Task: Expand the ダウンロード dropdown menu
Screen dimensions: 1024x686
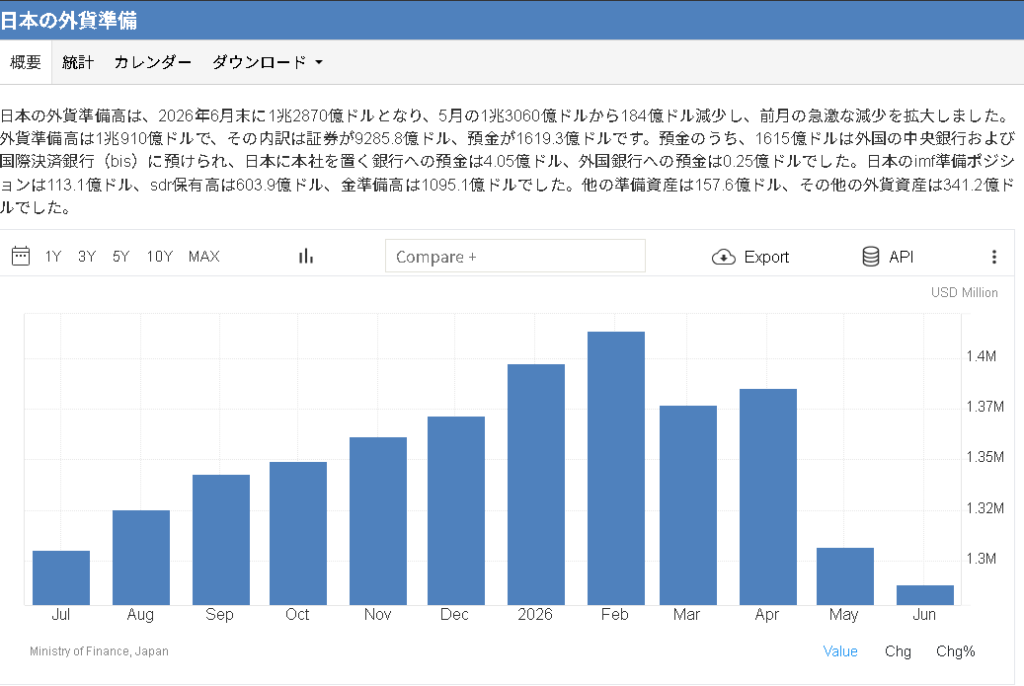Action: (x=268, y=62)
